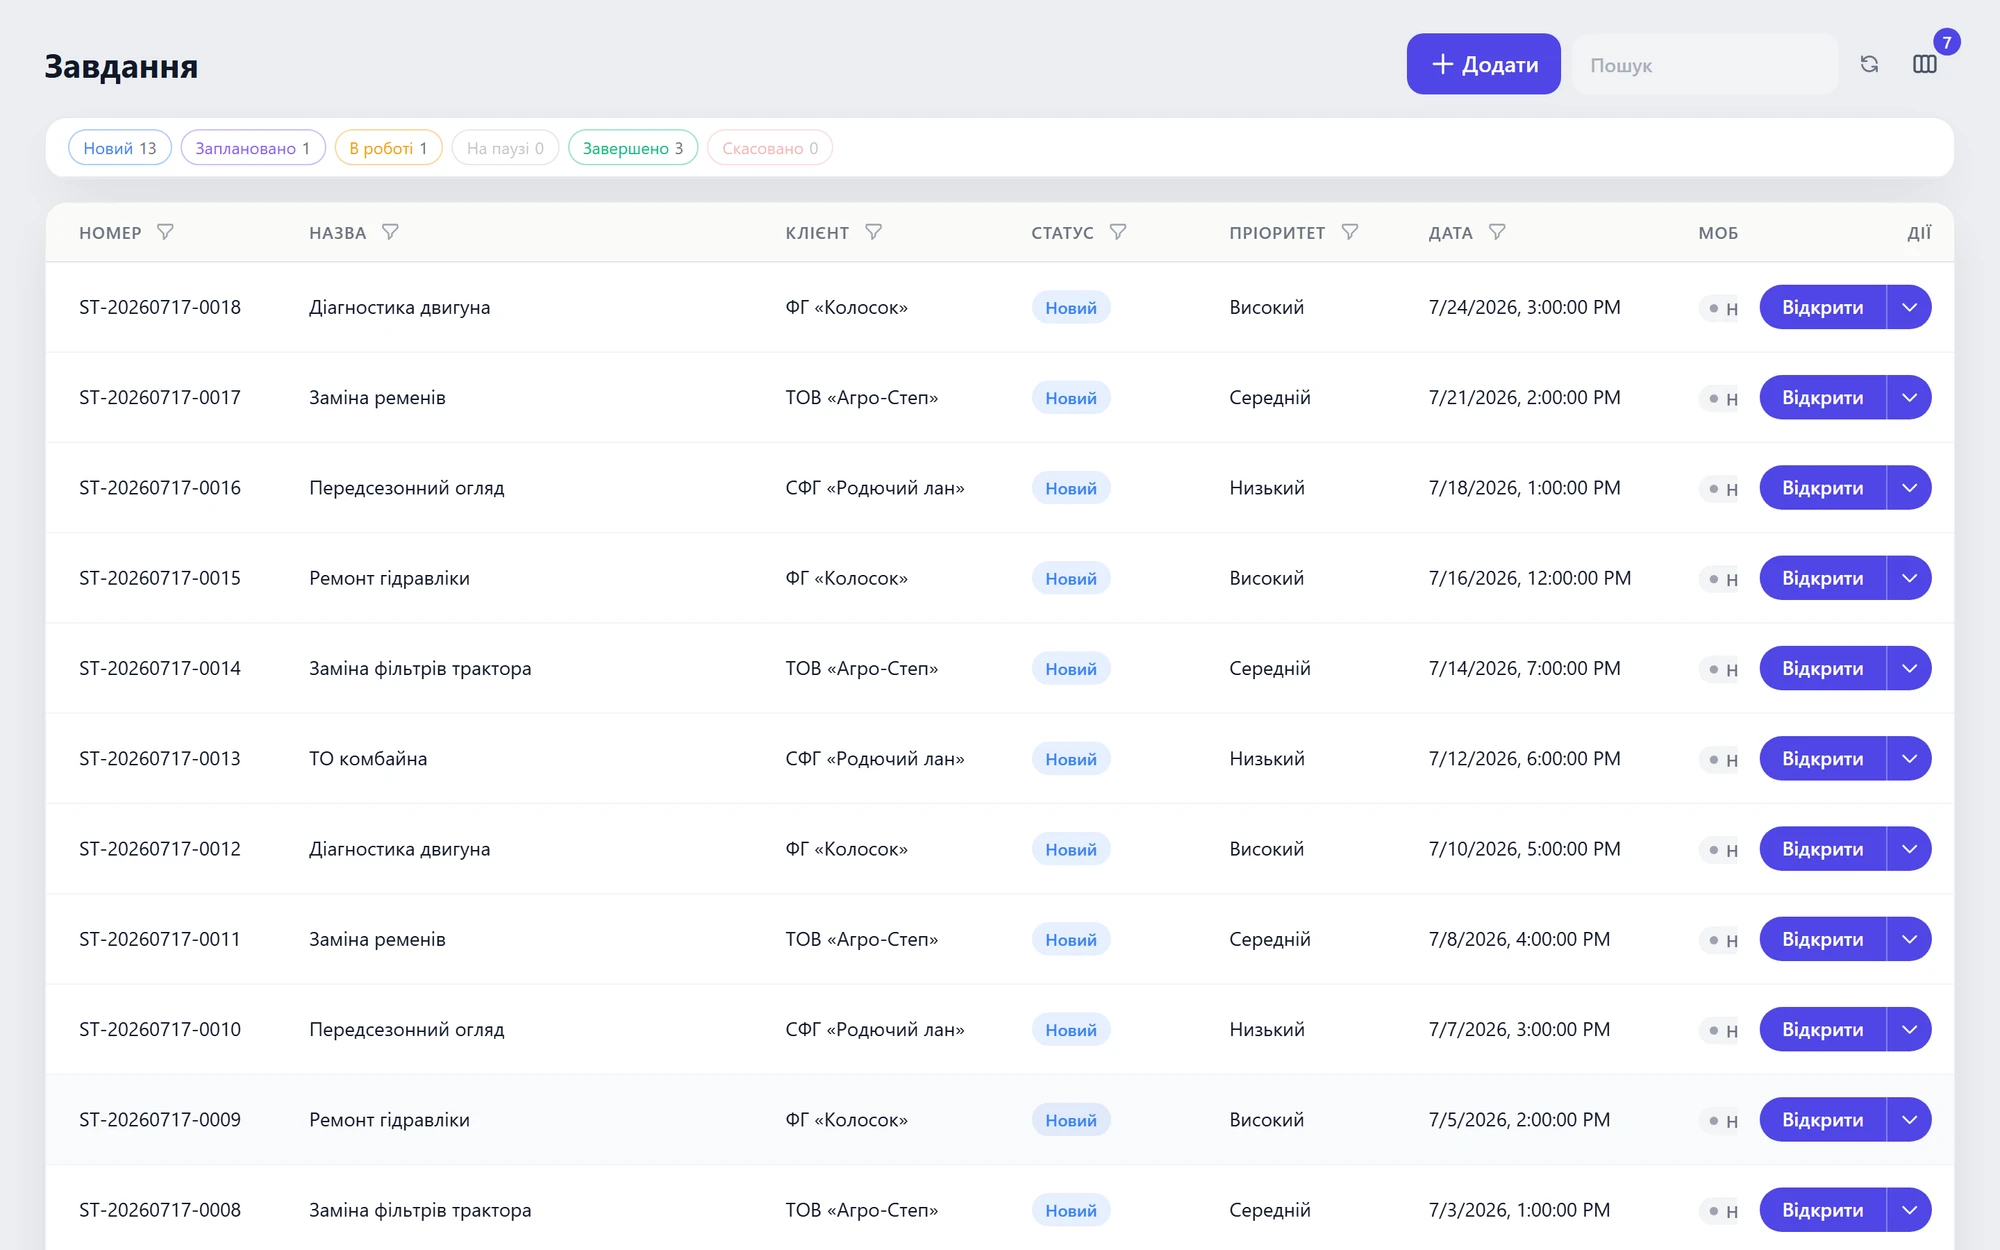The width and height of the screenshot is (2000, 1250).
Task: Toggle the Новий 13 status filter chip
Action: 120,148
